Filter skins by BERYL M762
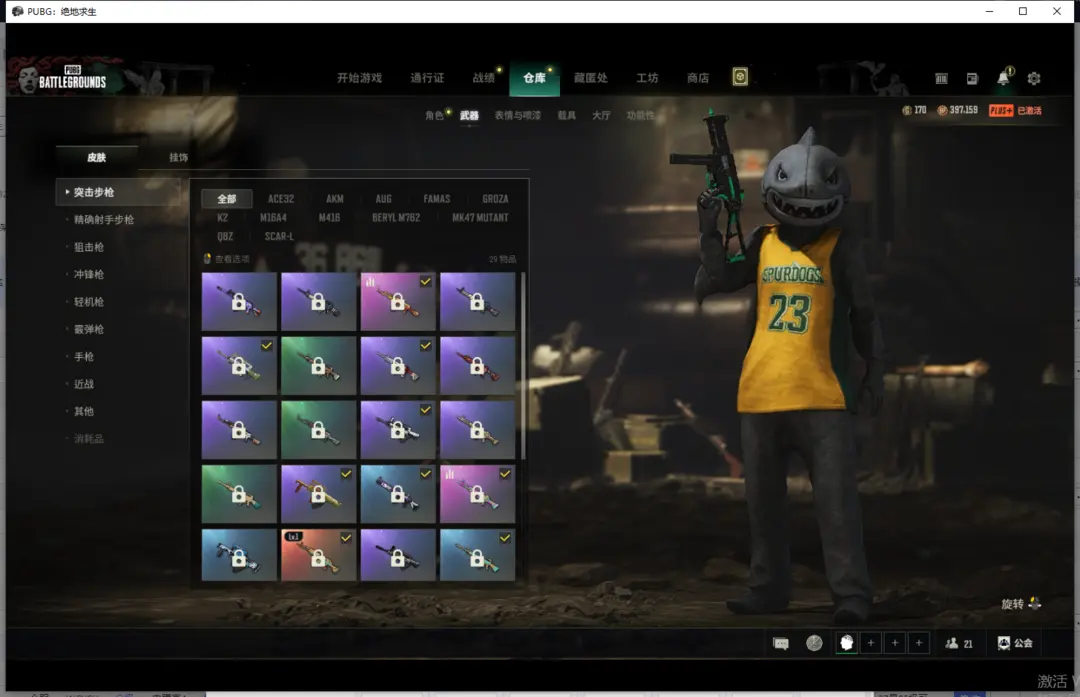1080x697 pixels. [x=396, y=218]
